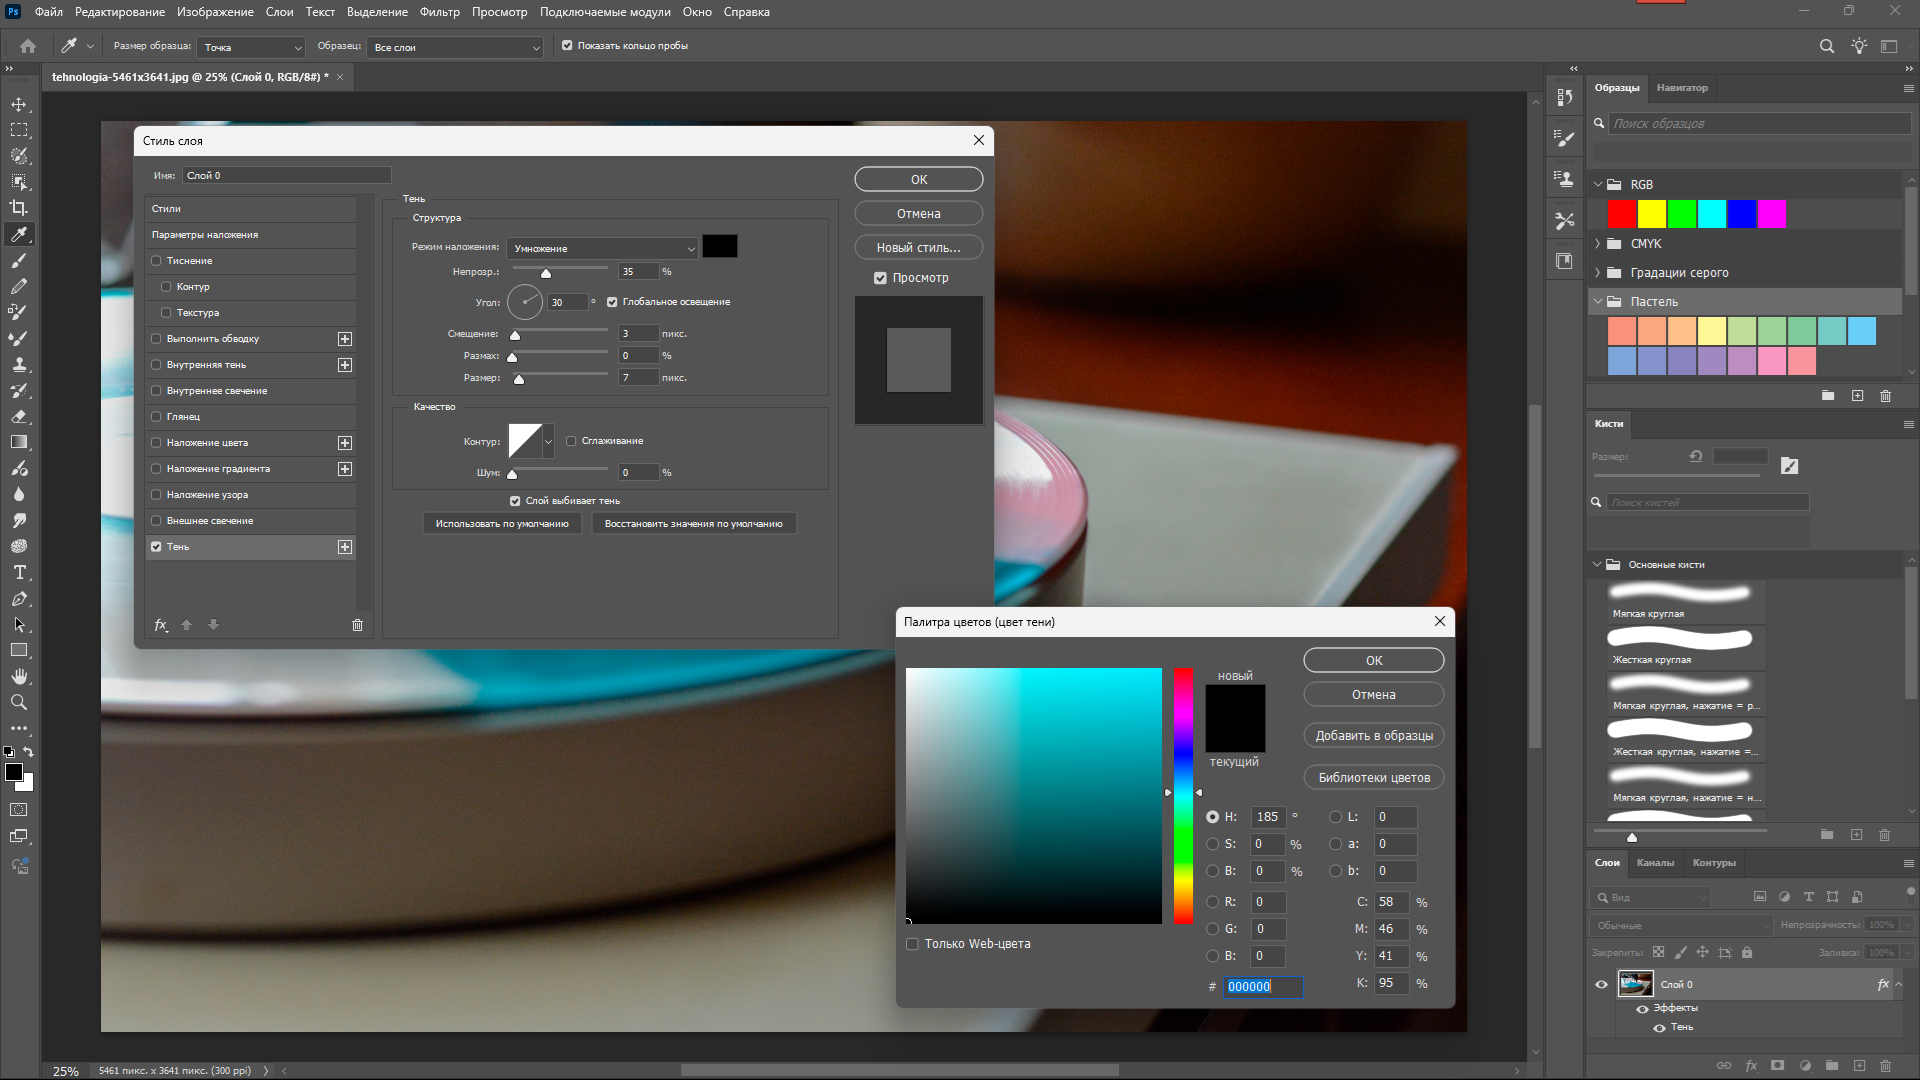The width and height of the screenshot is (1920, 1080).
Task: Select the S saturation radio button
Action: tap(1212, 844)
